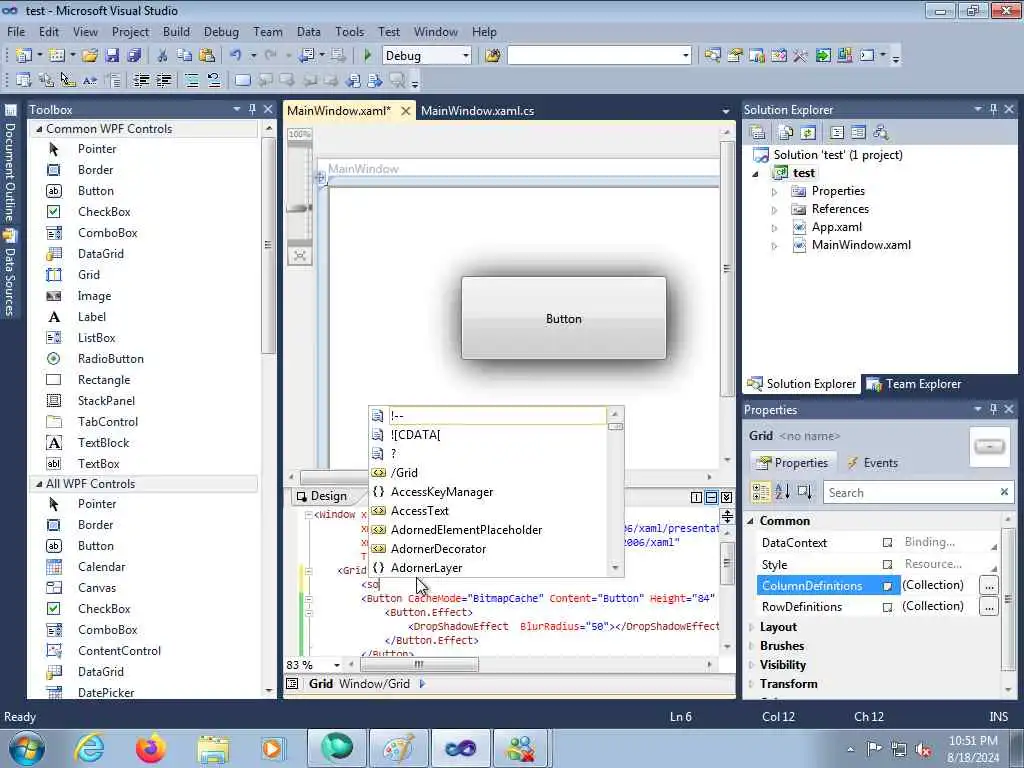
Task: Click the DataContext property marker square
Action: click(887, 542)
